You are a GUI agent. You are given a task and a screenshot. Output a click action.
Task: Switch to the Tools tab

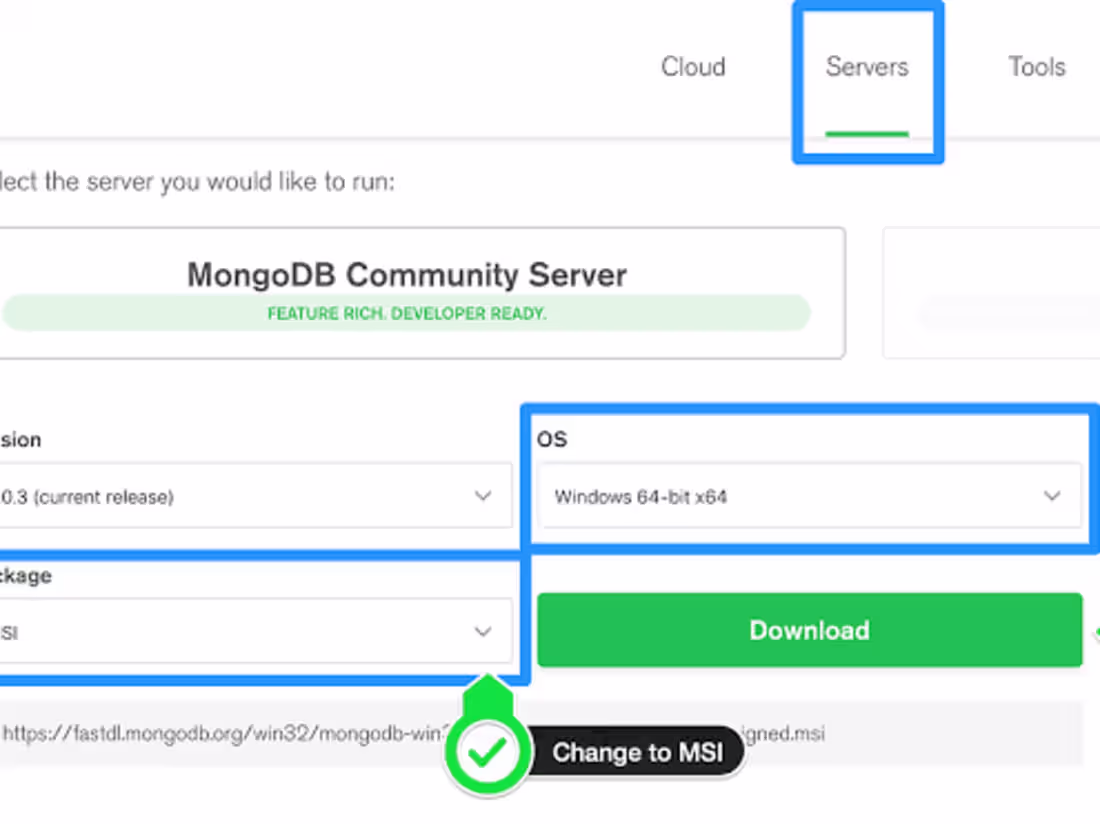pos(1037,66)
